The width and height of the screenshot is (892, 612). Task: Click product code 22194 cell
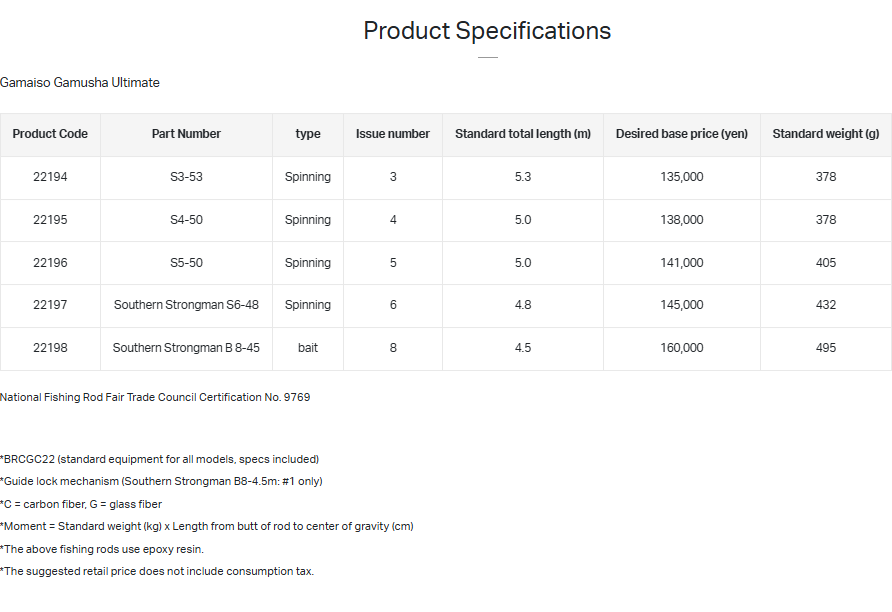pyautogui.click(x=50, y=177)
